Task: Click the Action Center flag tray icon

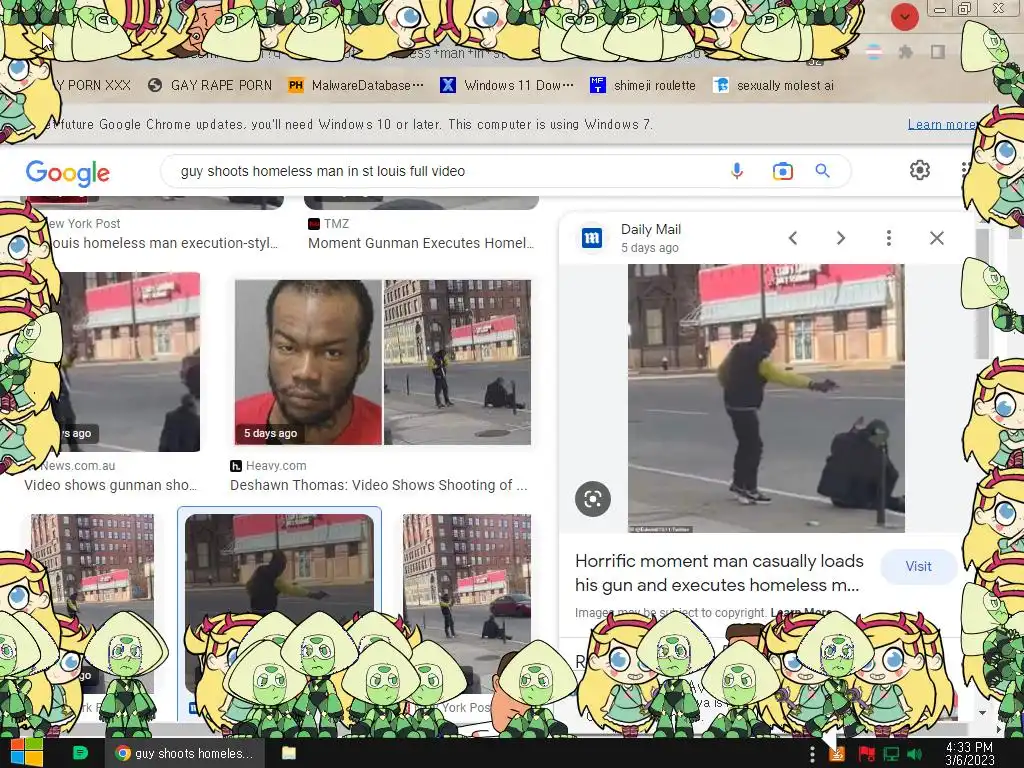Action: click(867, 755)
